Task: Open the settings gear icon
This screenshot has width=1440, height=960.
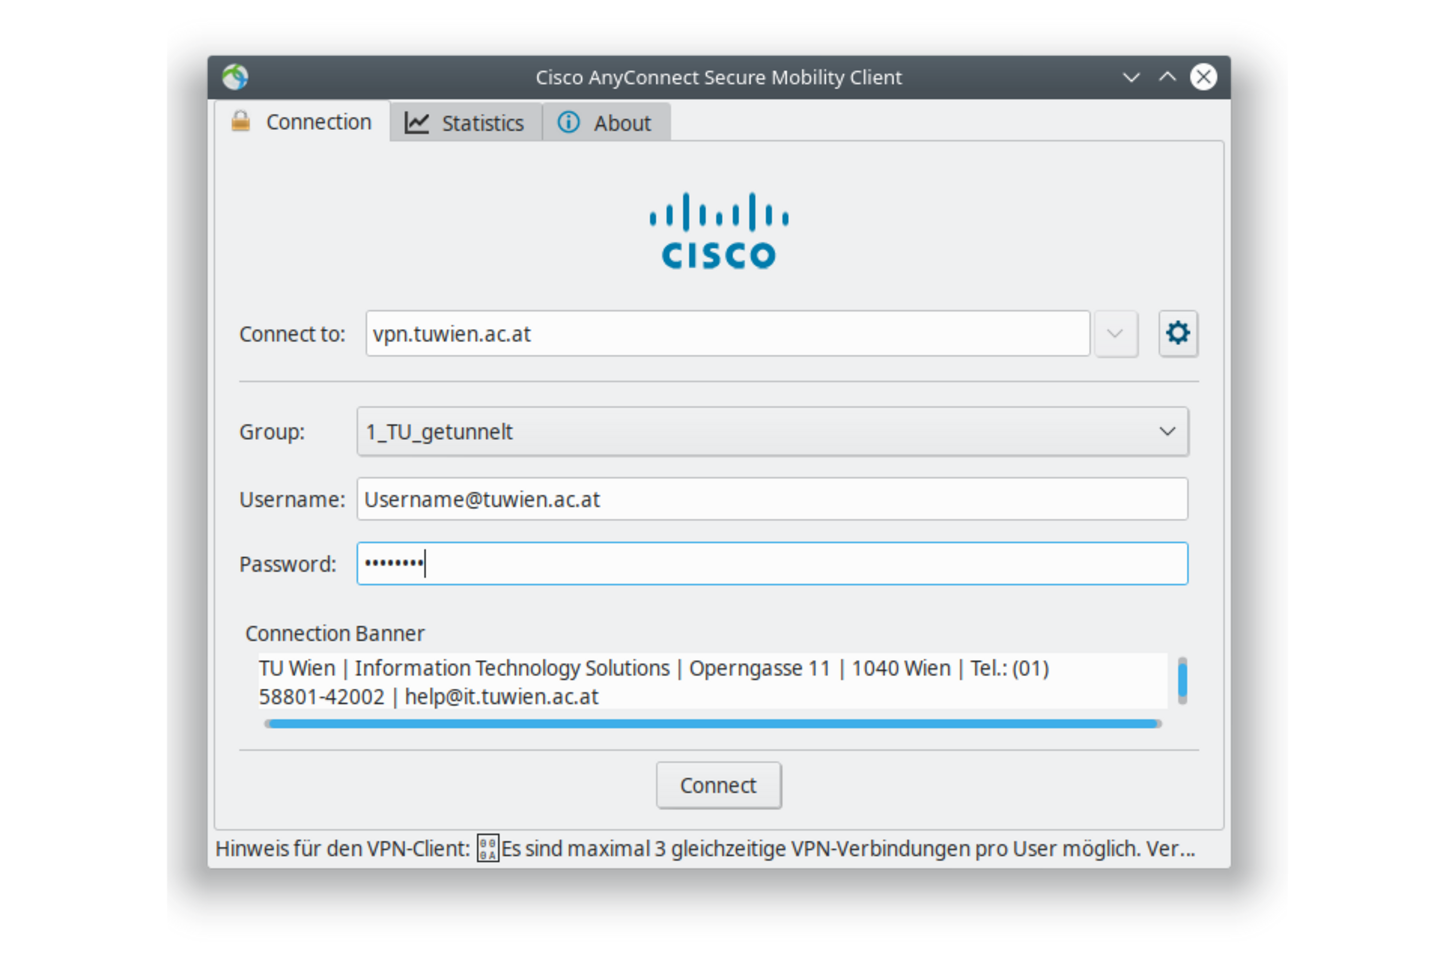Action: (x=1178, y=333)
